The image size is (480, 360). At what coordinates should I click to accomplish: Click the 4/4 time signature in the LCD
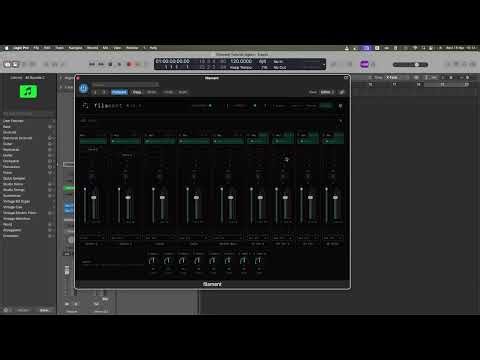click(263, 61)
